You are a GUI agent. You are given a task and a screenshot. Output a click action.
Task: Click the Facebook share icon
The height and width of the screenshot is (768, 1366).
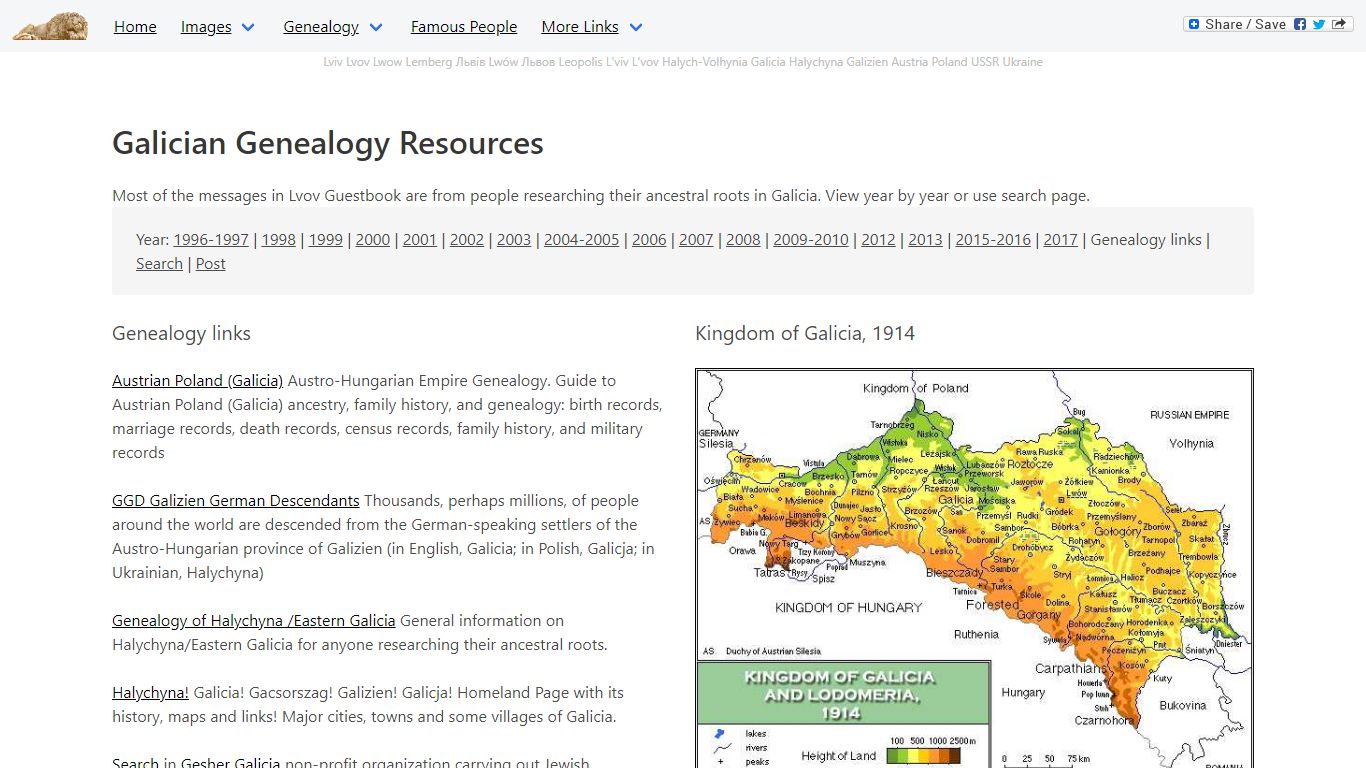[1300, 24]
